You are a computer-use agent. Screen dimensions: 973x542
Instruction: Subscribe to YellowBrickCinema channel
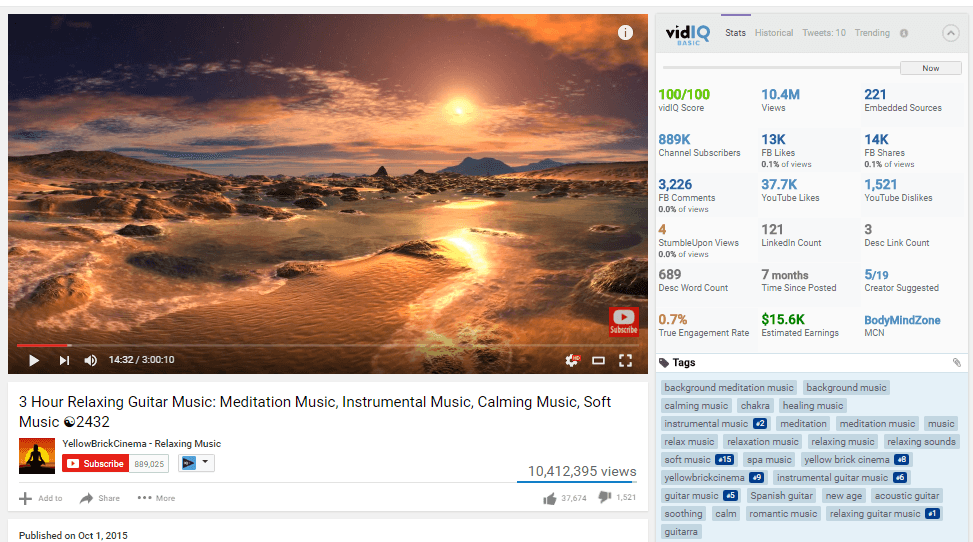pos(96,463)
